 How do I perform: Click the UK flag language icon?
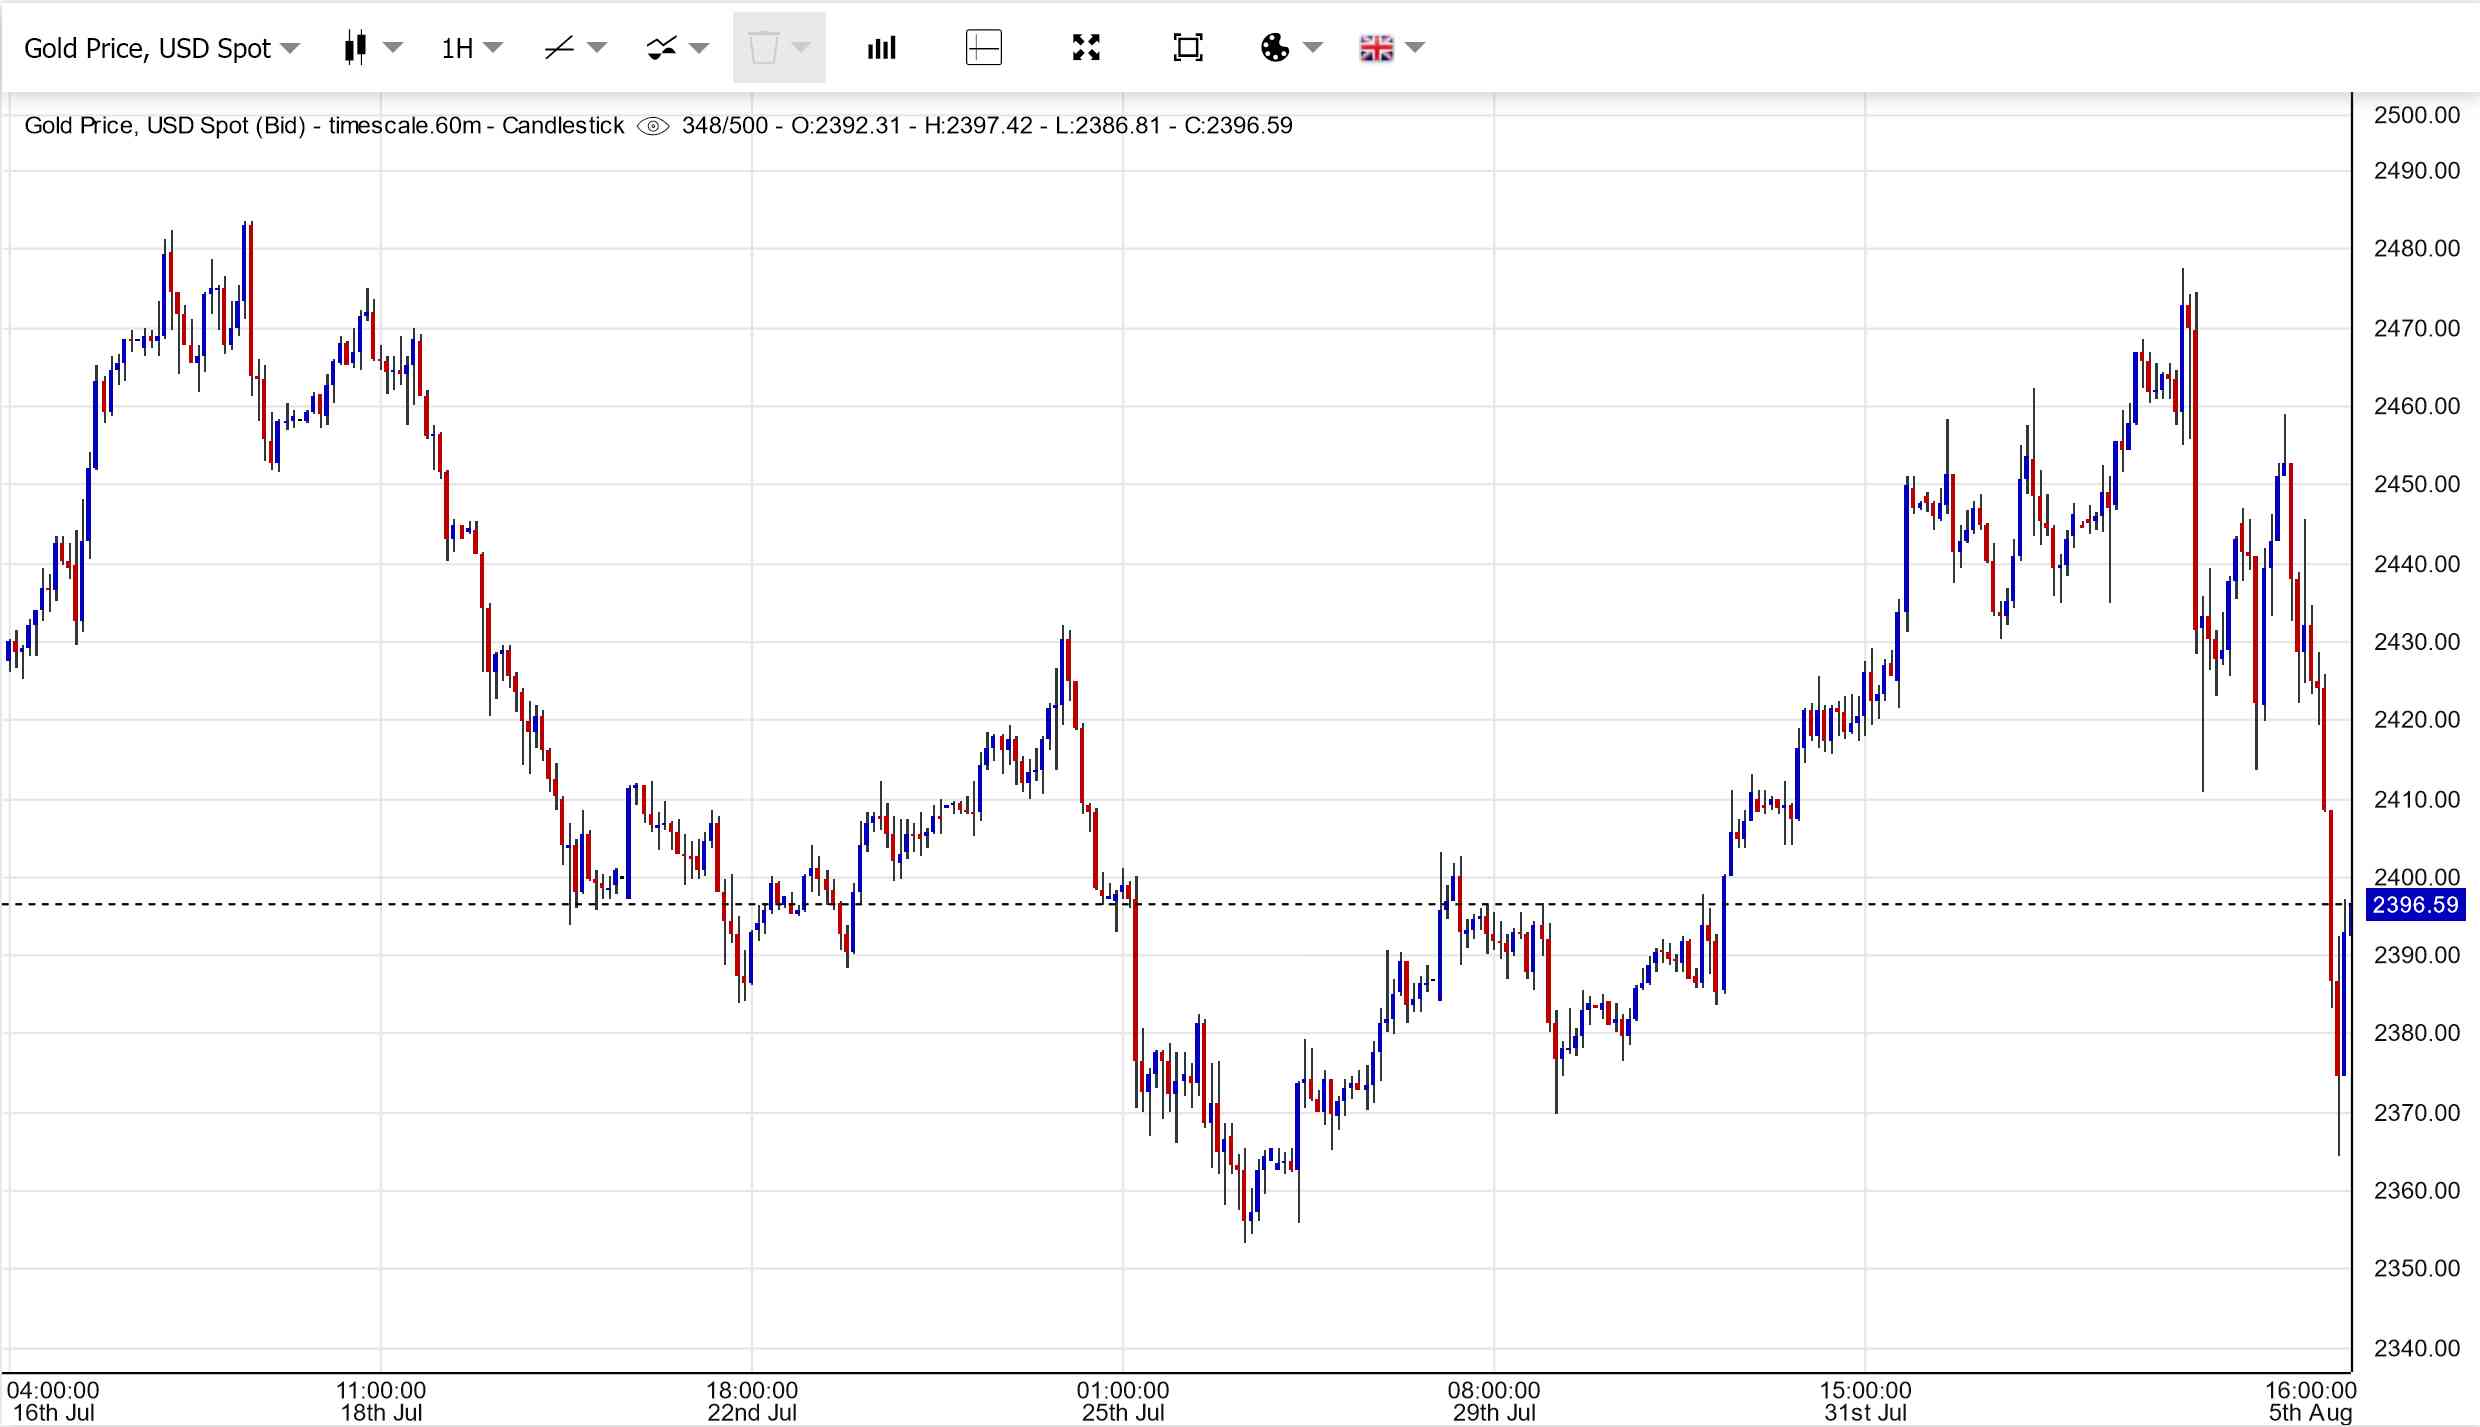point(1376,48)
